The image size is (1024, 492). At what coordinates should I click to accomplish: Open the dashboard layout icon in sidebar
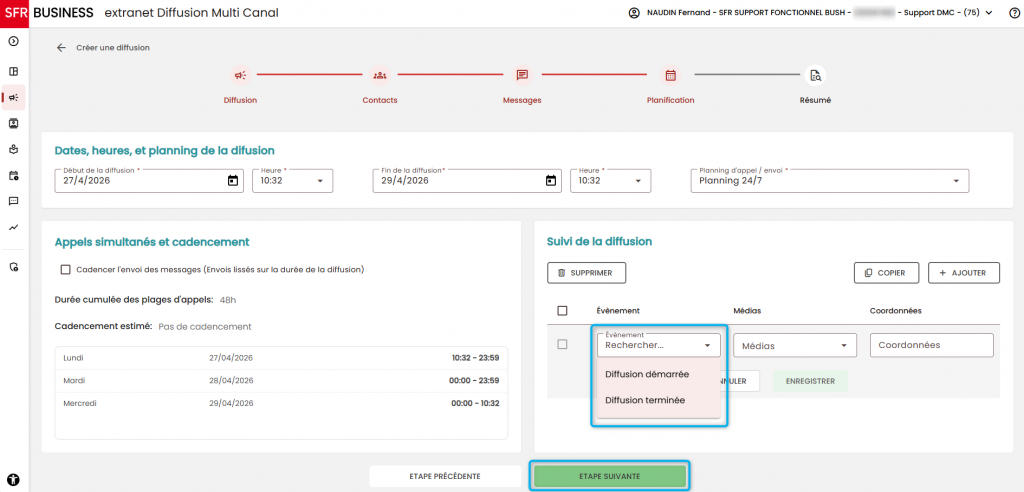[x=14, y=71]
